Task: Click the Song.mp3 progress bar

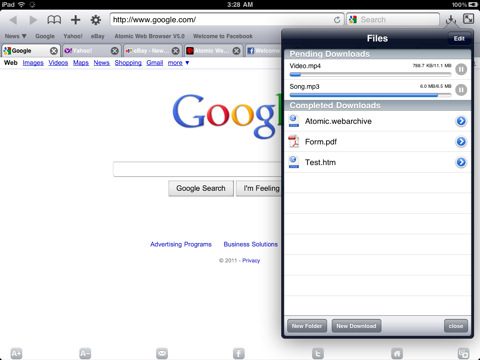Action: [x=370, y=95]
